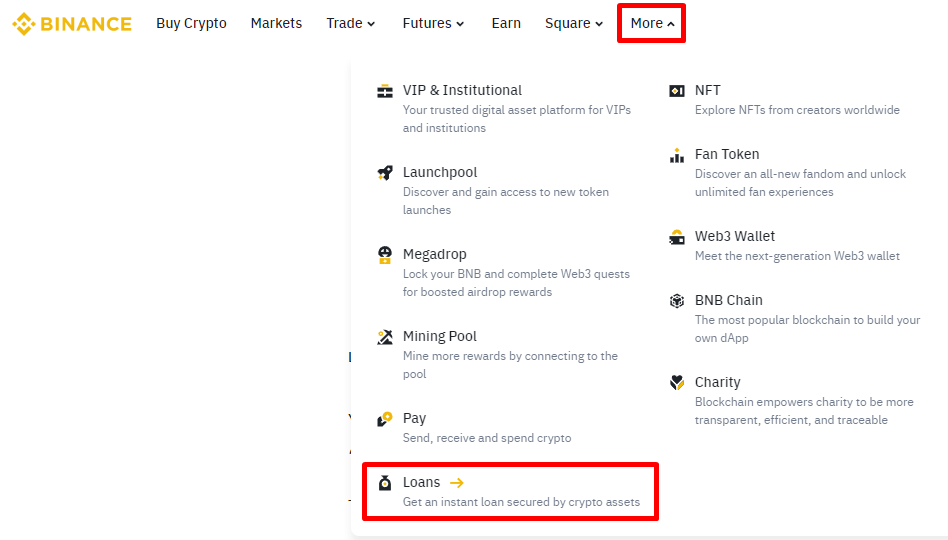Screen dimensions: 948x540
Task: Click the Megadrop icon
Action: (385, 255)
